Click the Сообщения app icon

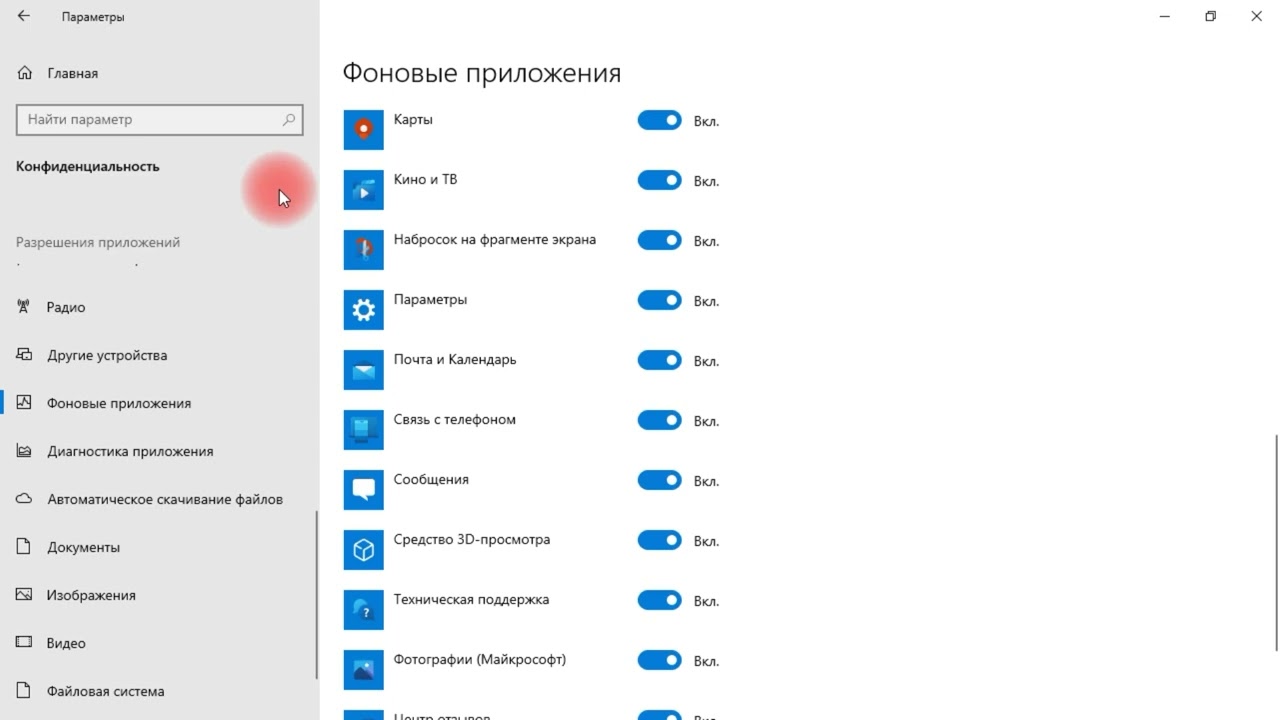point(364,490)
